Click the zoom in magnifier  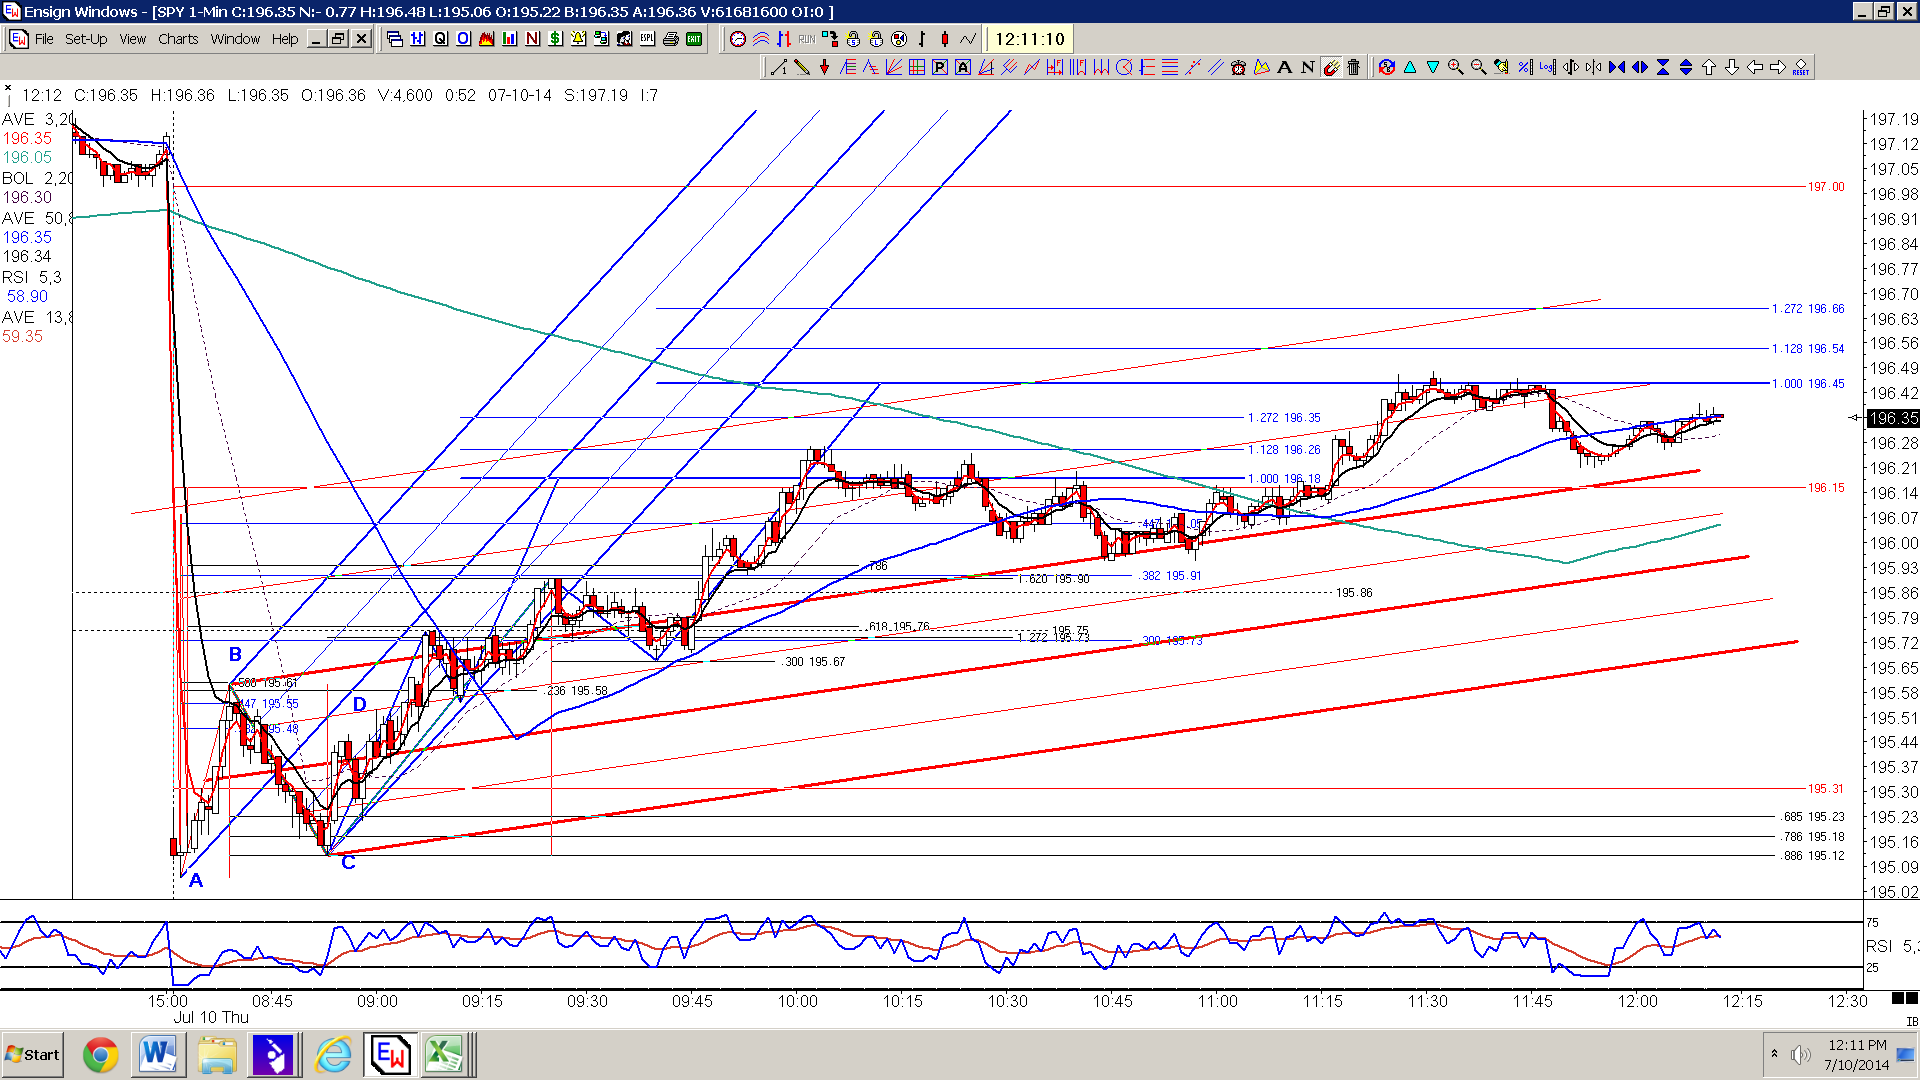tap(1455, 67)
